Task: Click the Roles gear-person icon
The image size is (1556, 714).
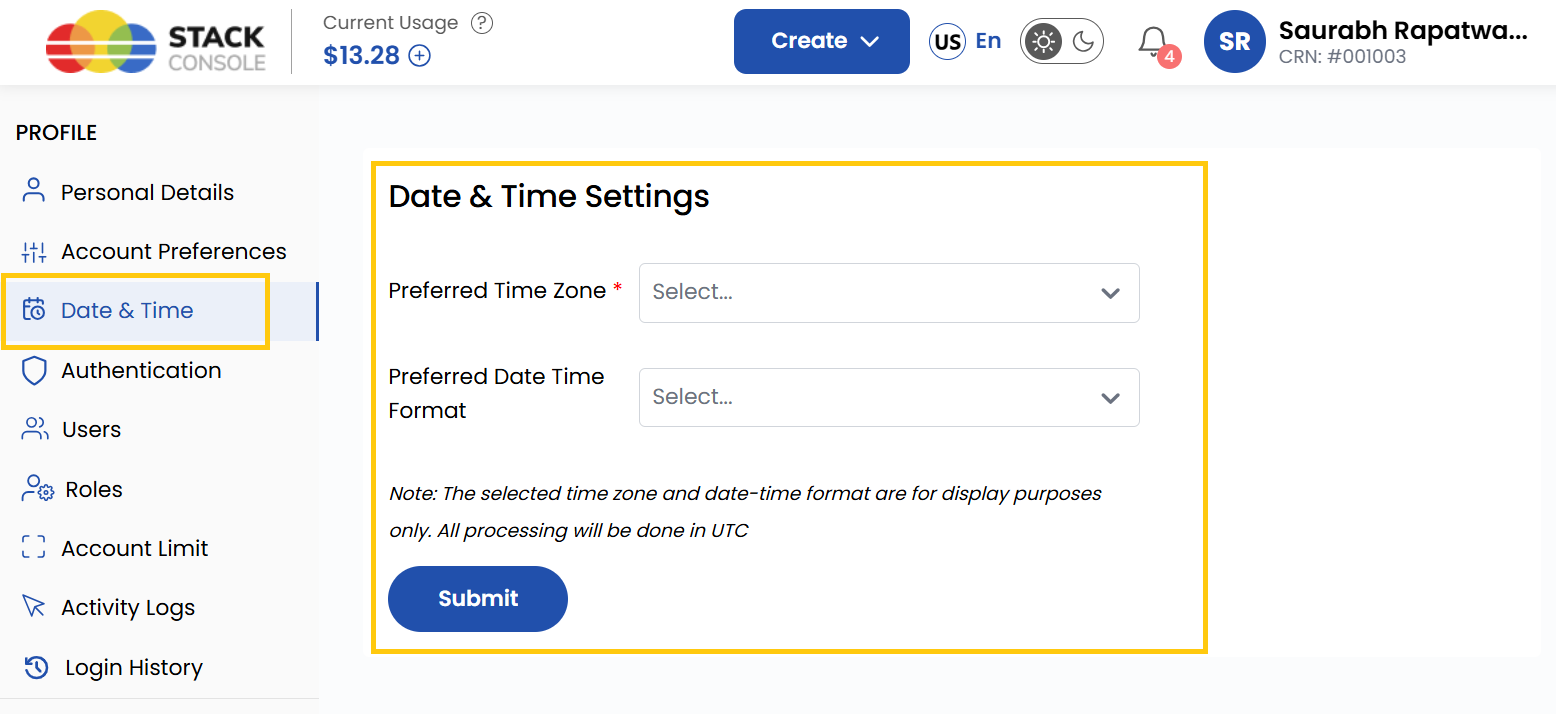Action: click(33, 488)
